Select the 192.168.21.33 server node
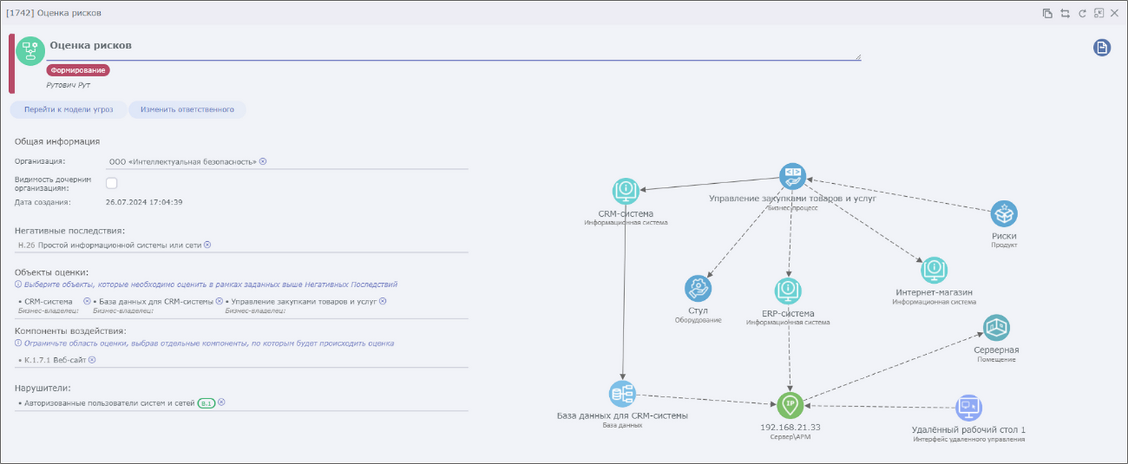 [790, 404]
